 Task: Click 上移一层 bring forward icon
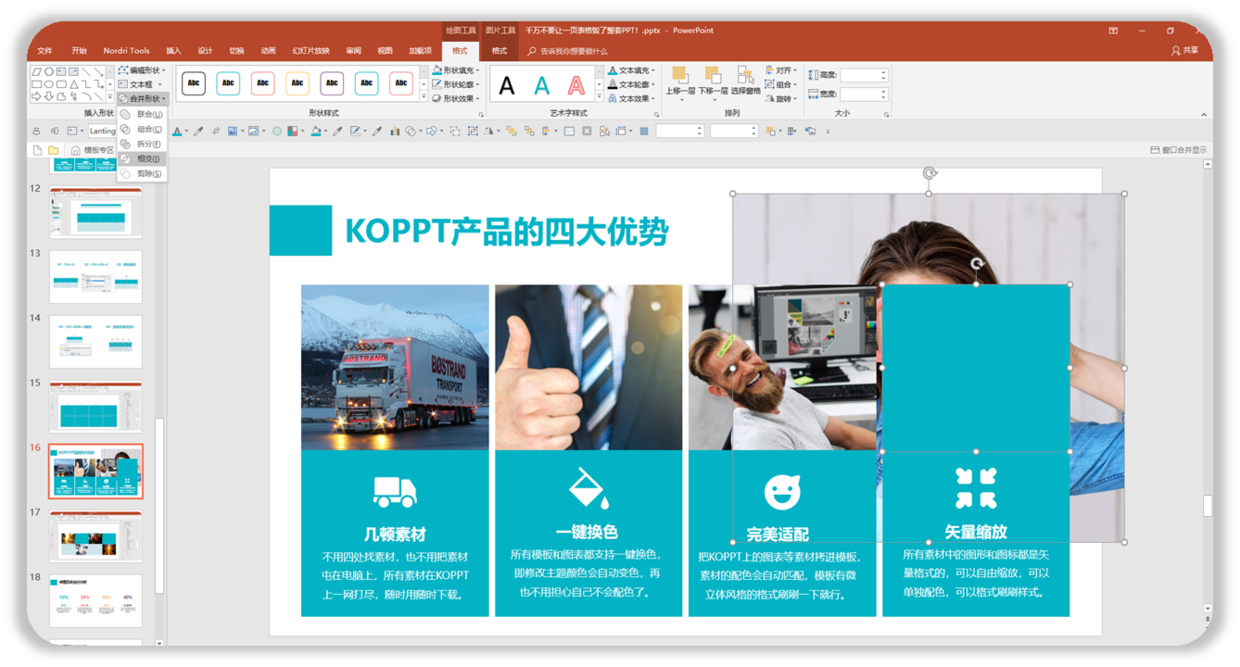(680, 76)
